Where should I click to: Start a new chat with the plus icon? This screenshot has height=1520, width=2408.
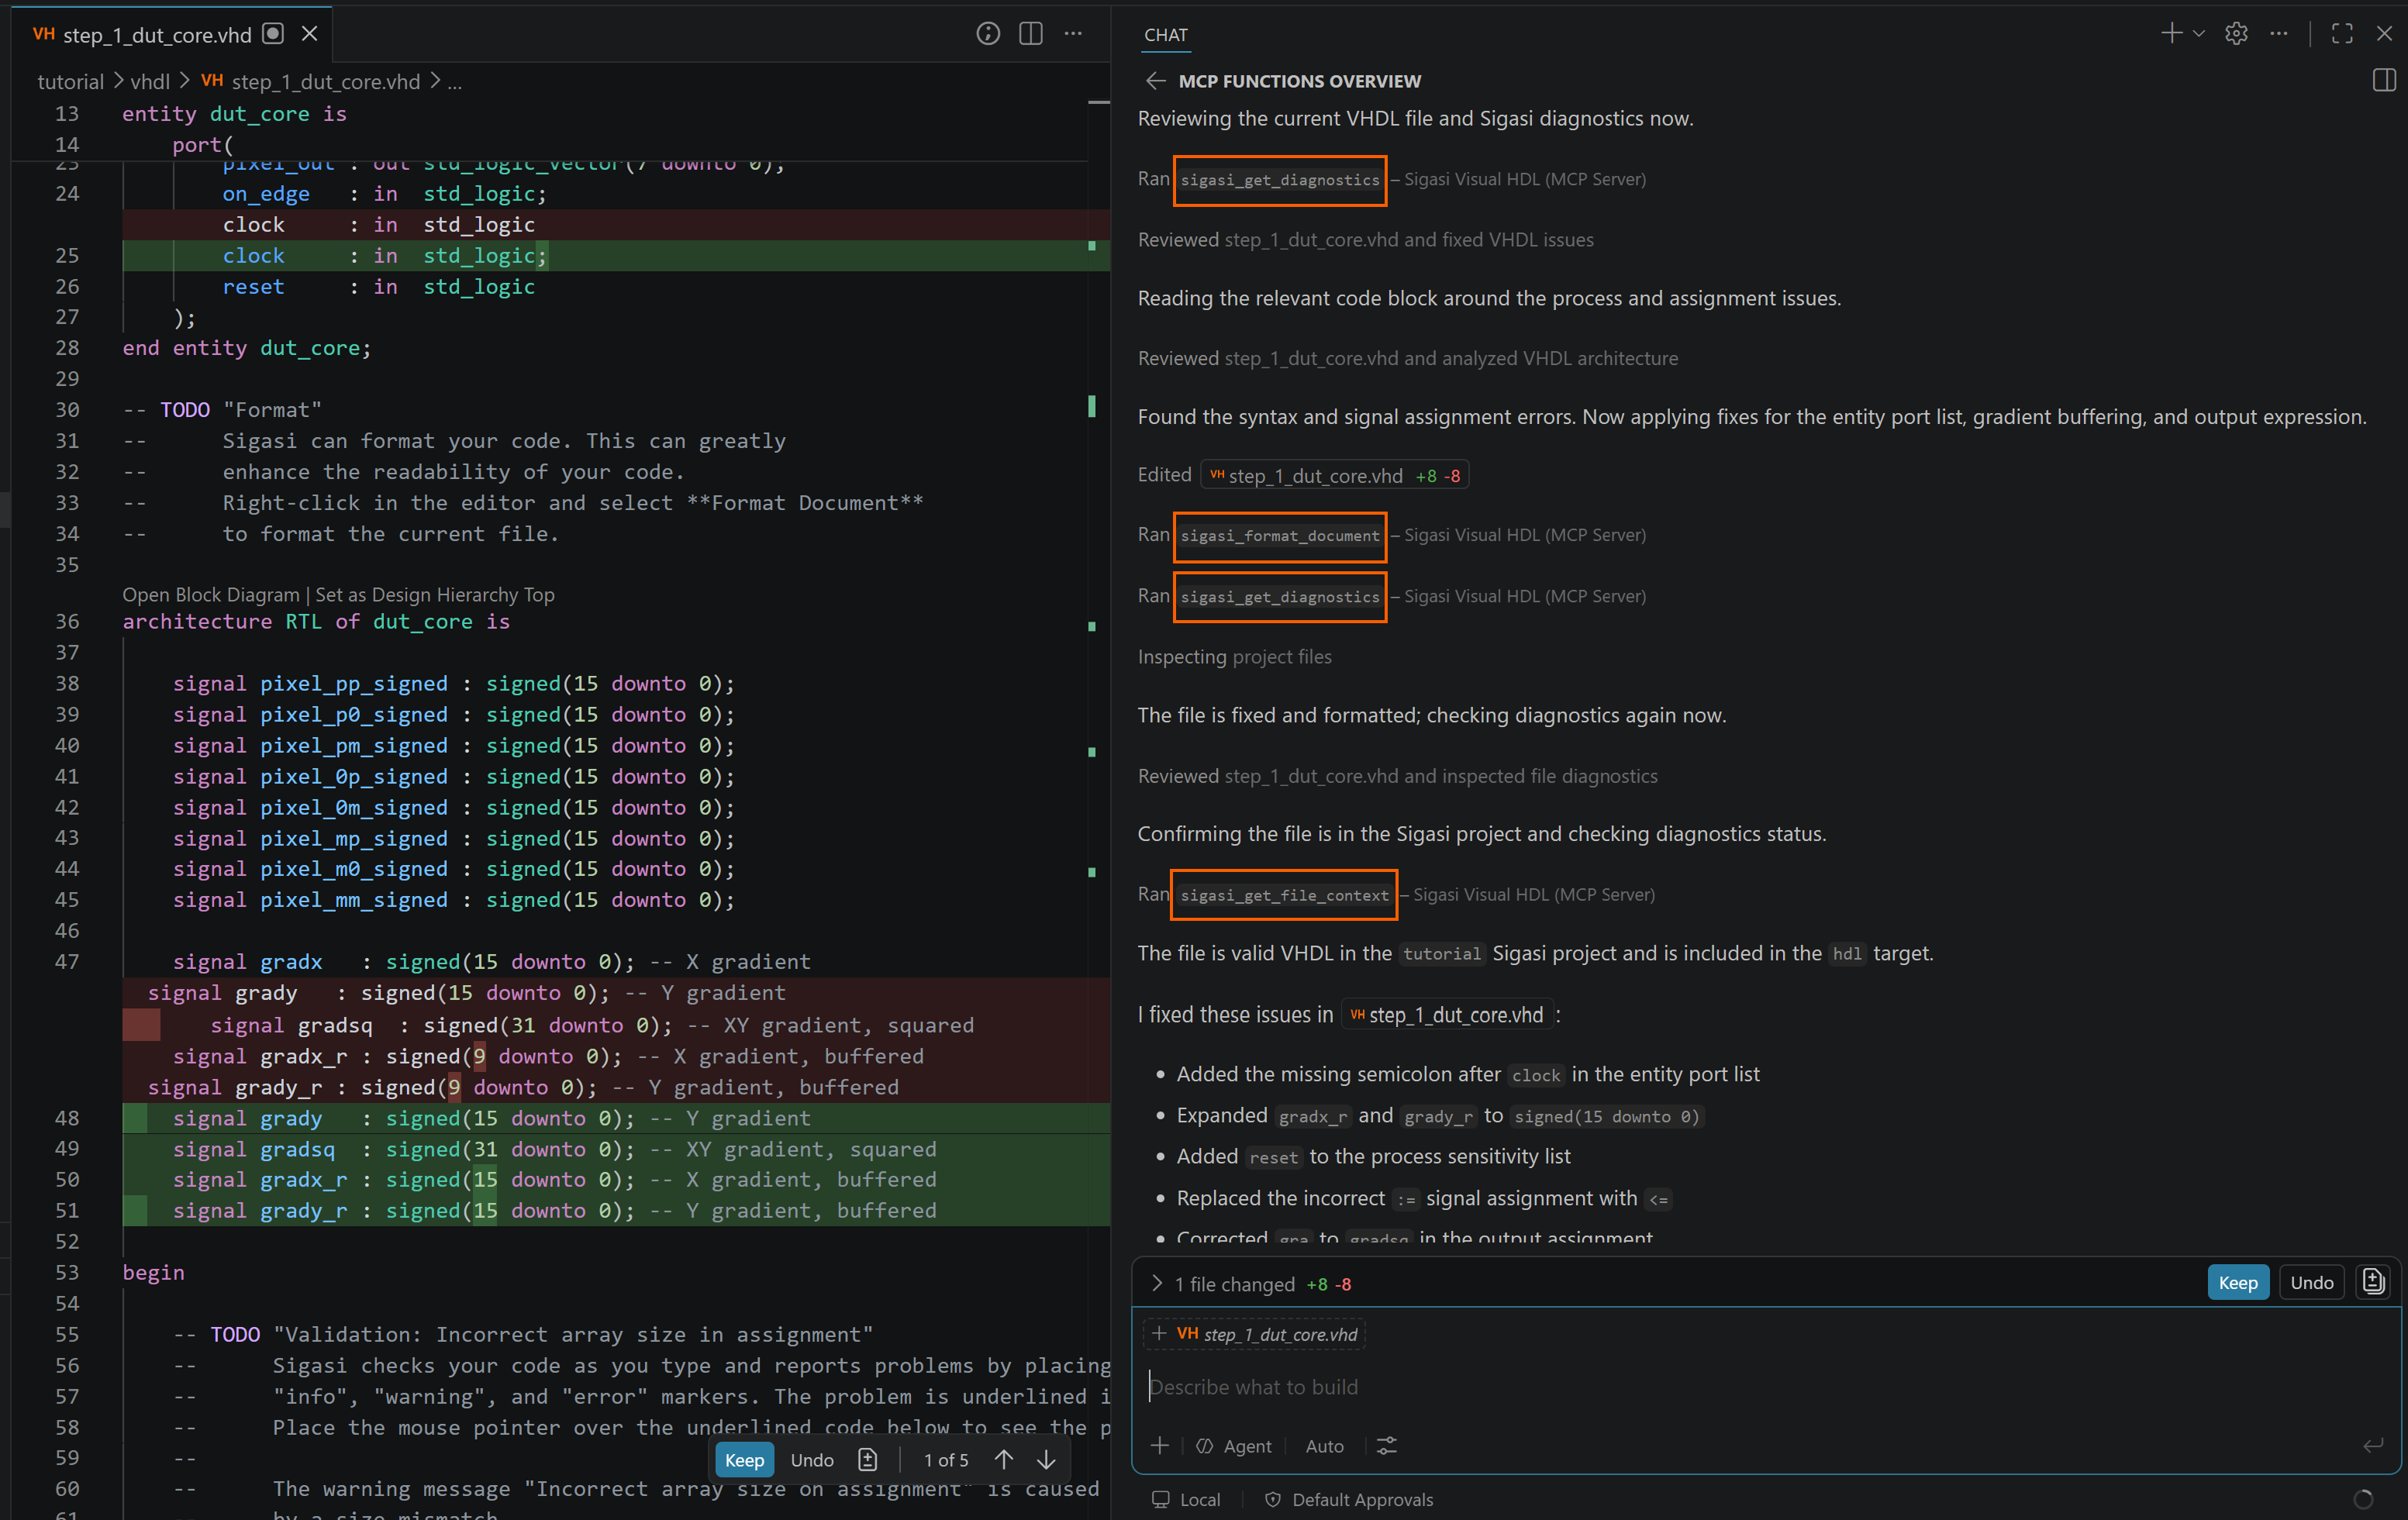point(2171,33)
